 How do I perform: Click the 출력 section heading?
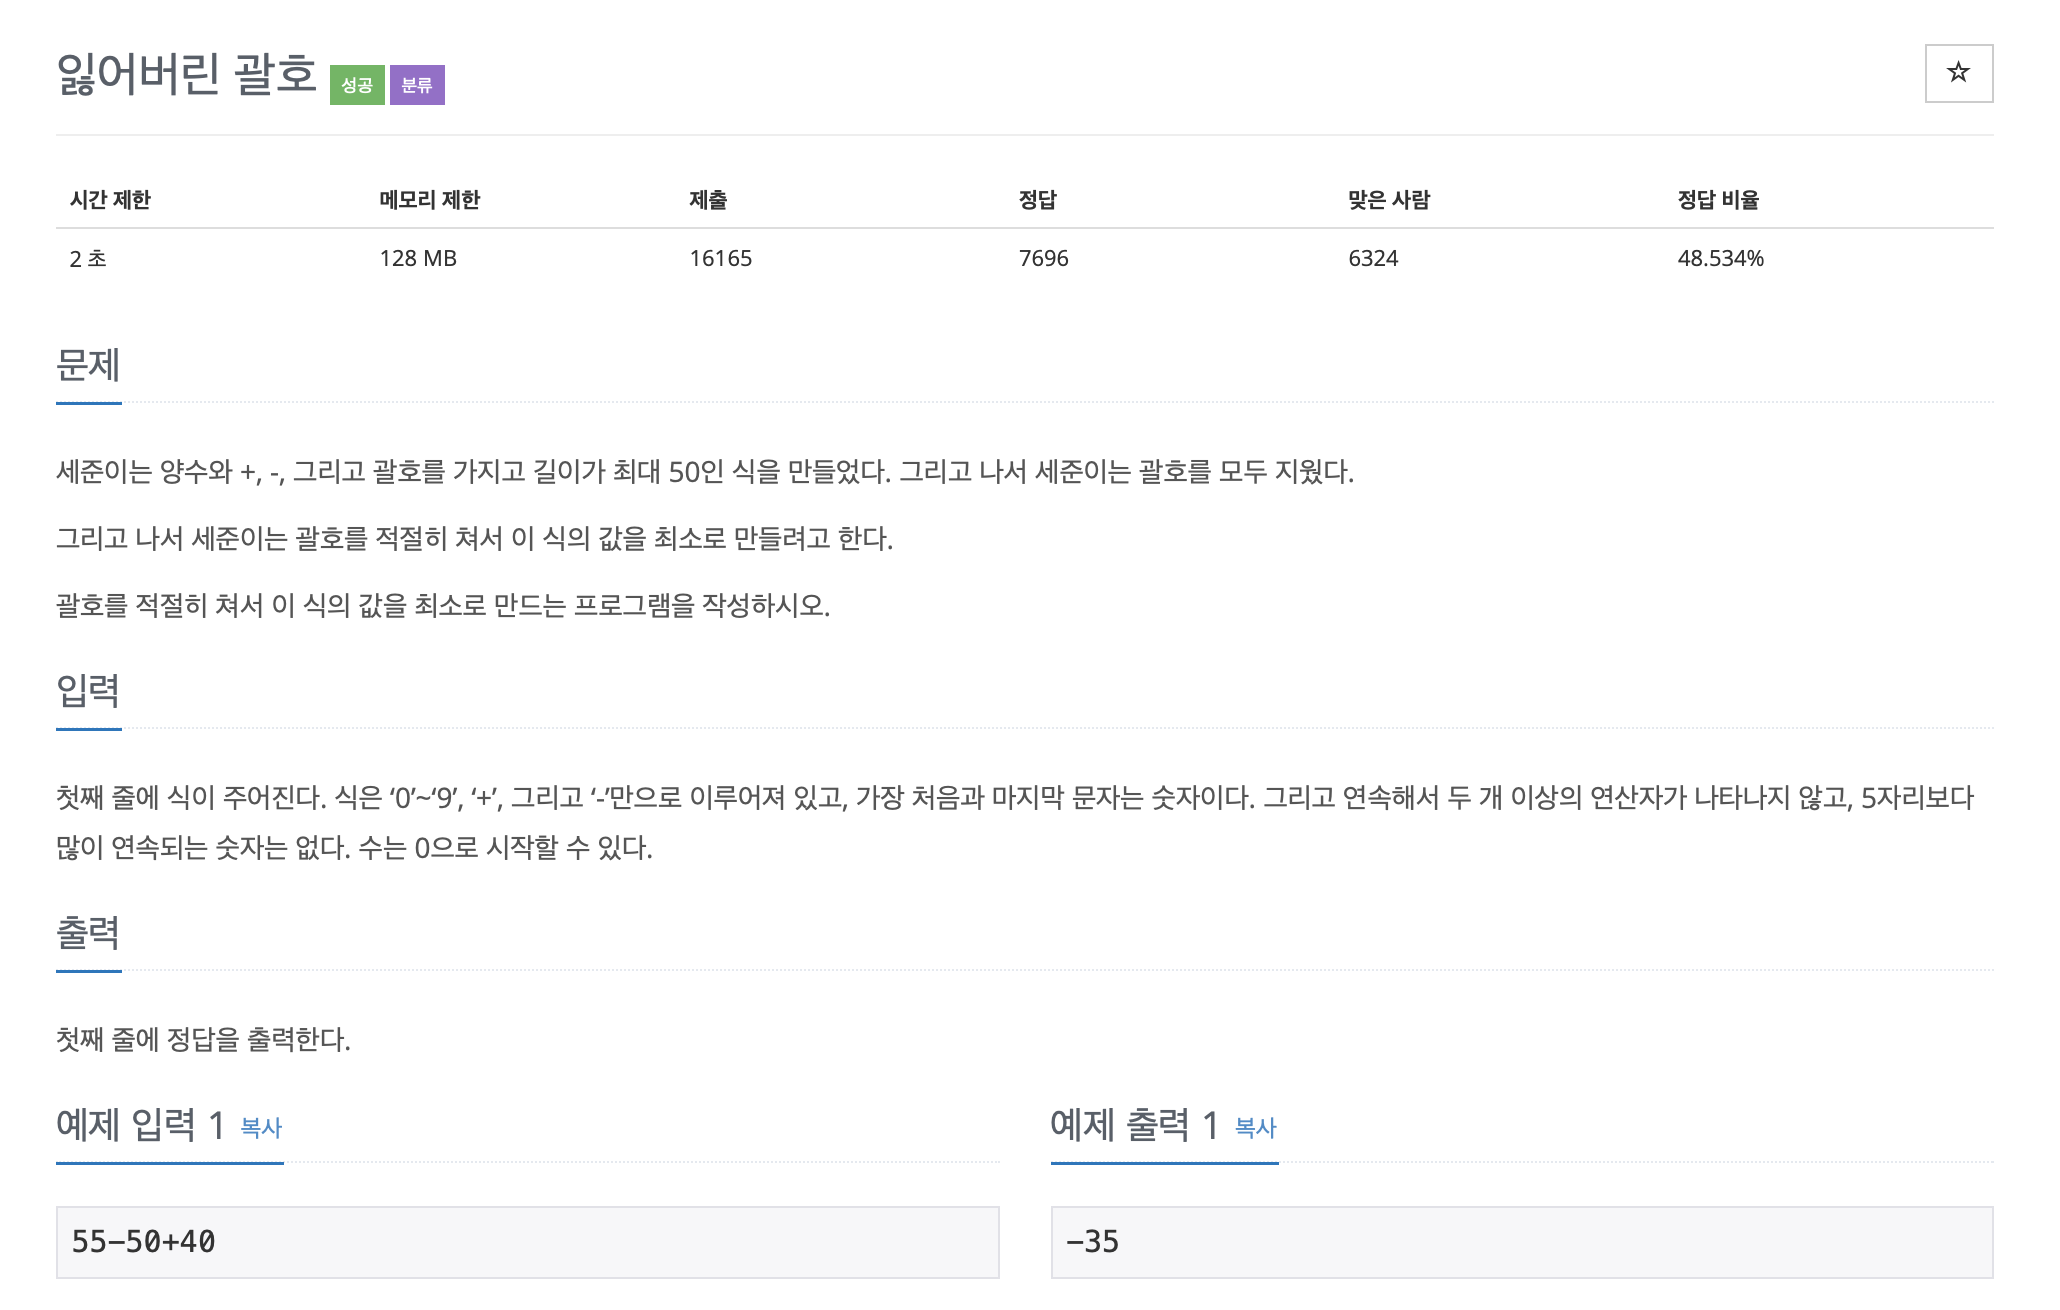[88, 933]
